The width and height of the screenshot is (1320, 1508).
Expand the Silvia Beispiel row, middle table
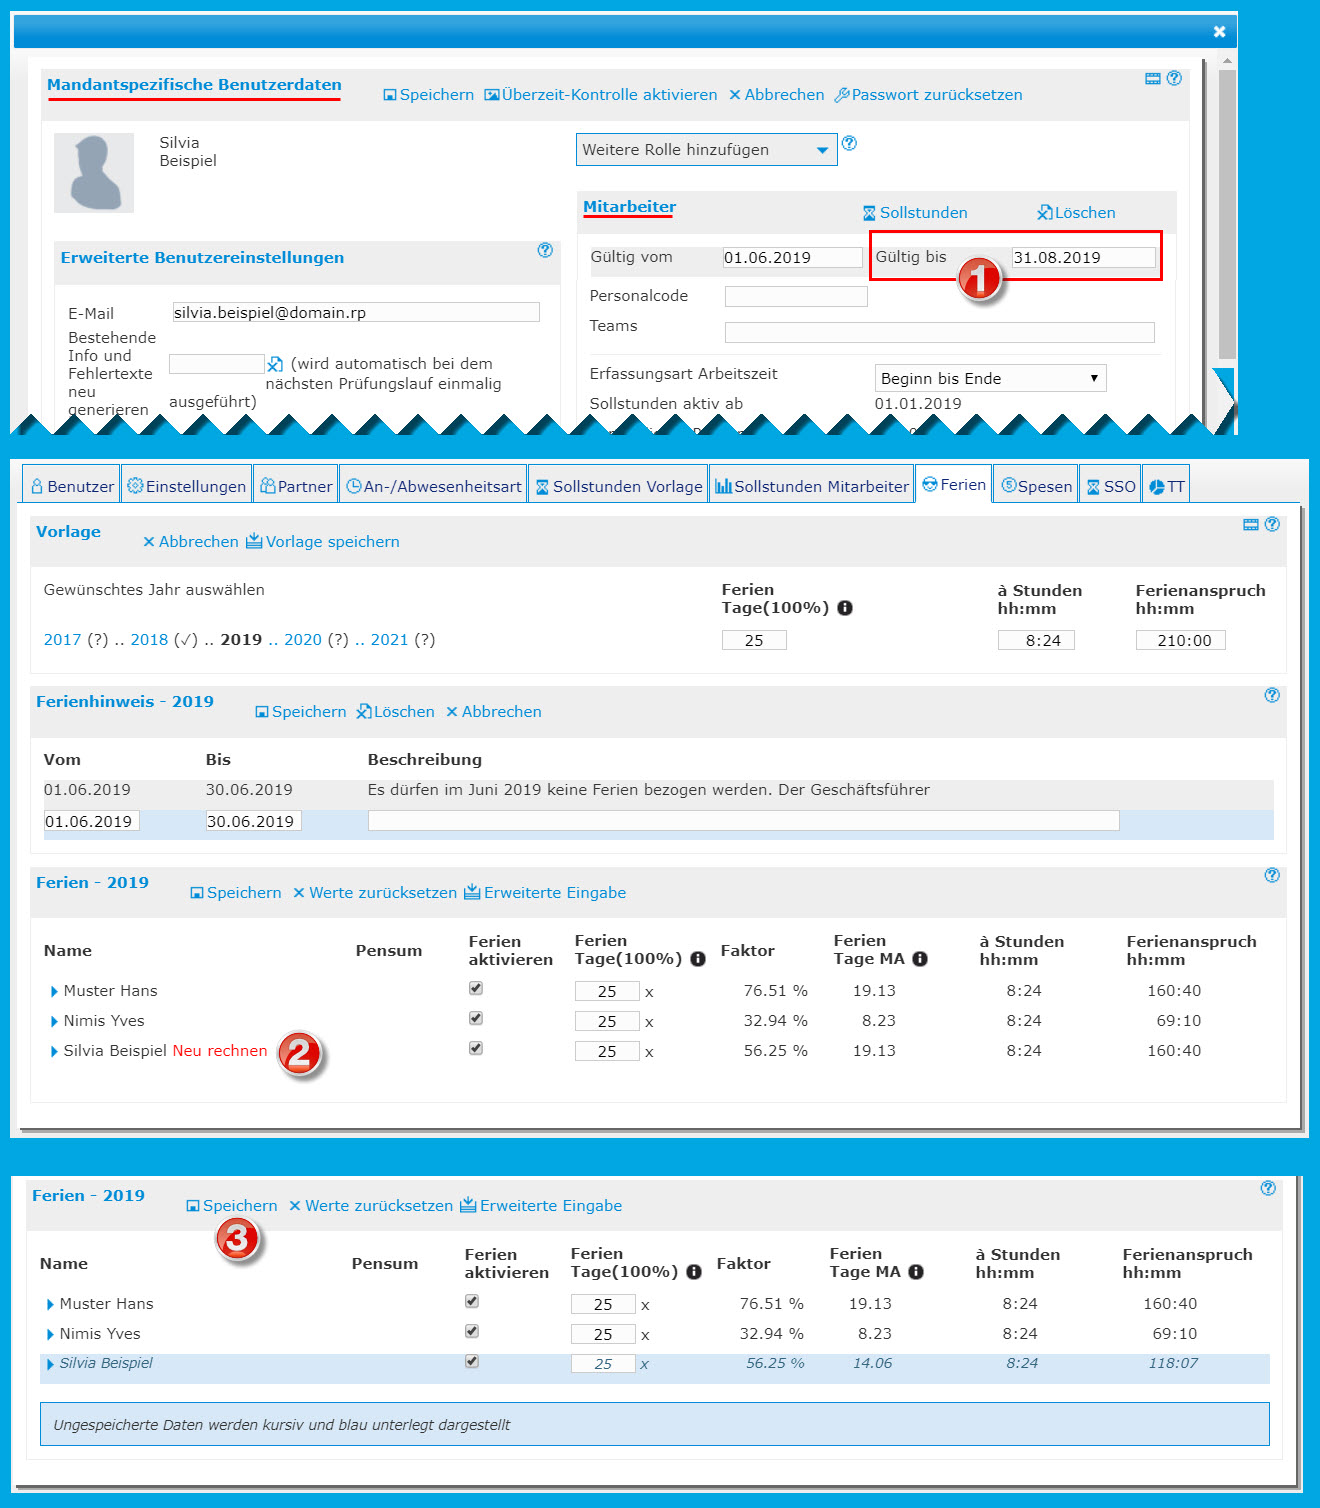(54, 1052)
